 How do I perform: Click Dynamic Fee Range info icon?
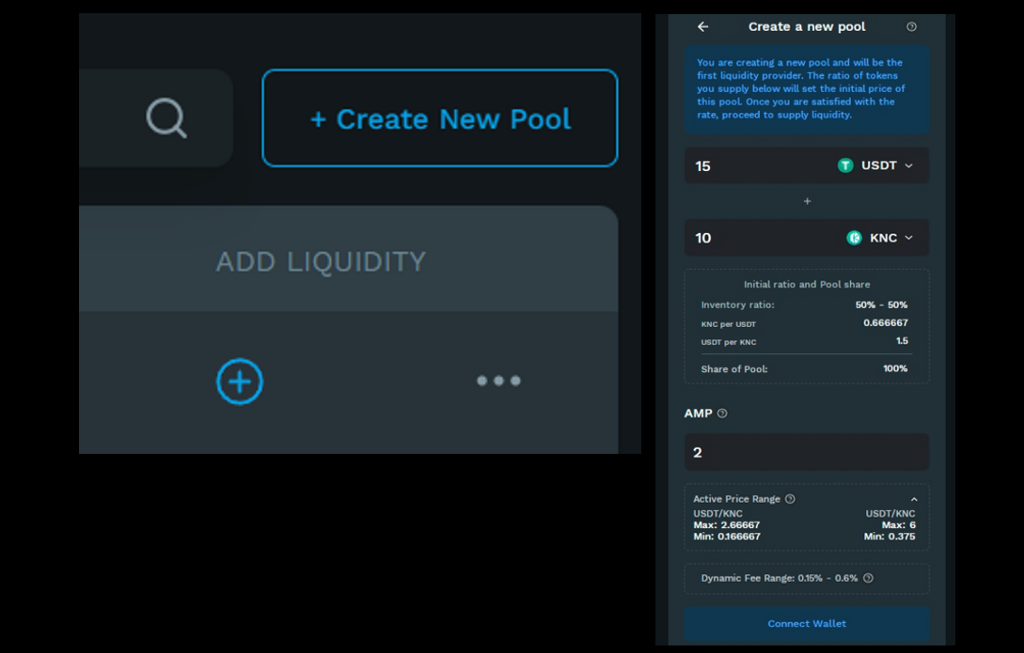[x=868, y=578]
